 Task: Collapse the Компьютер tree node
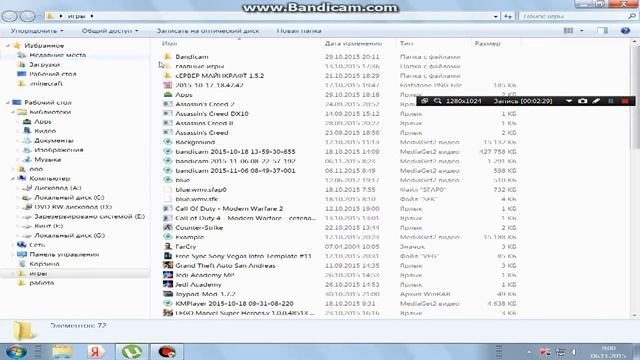point(13,178)
